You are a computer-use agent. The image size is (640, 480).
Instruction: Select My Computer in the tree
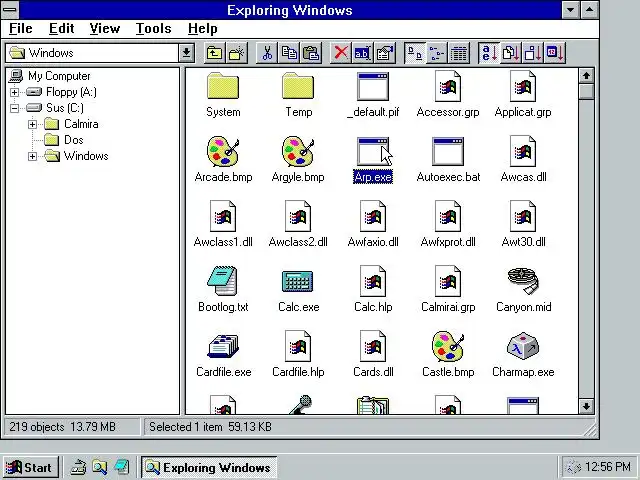(x=59, y=76)
